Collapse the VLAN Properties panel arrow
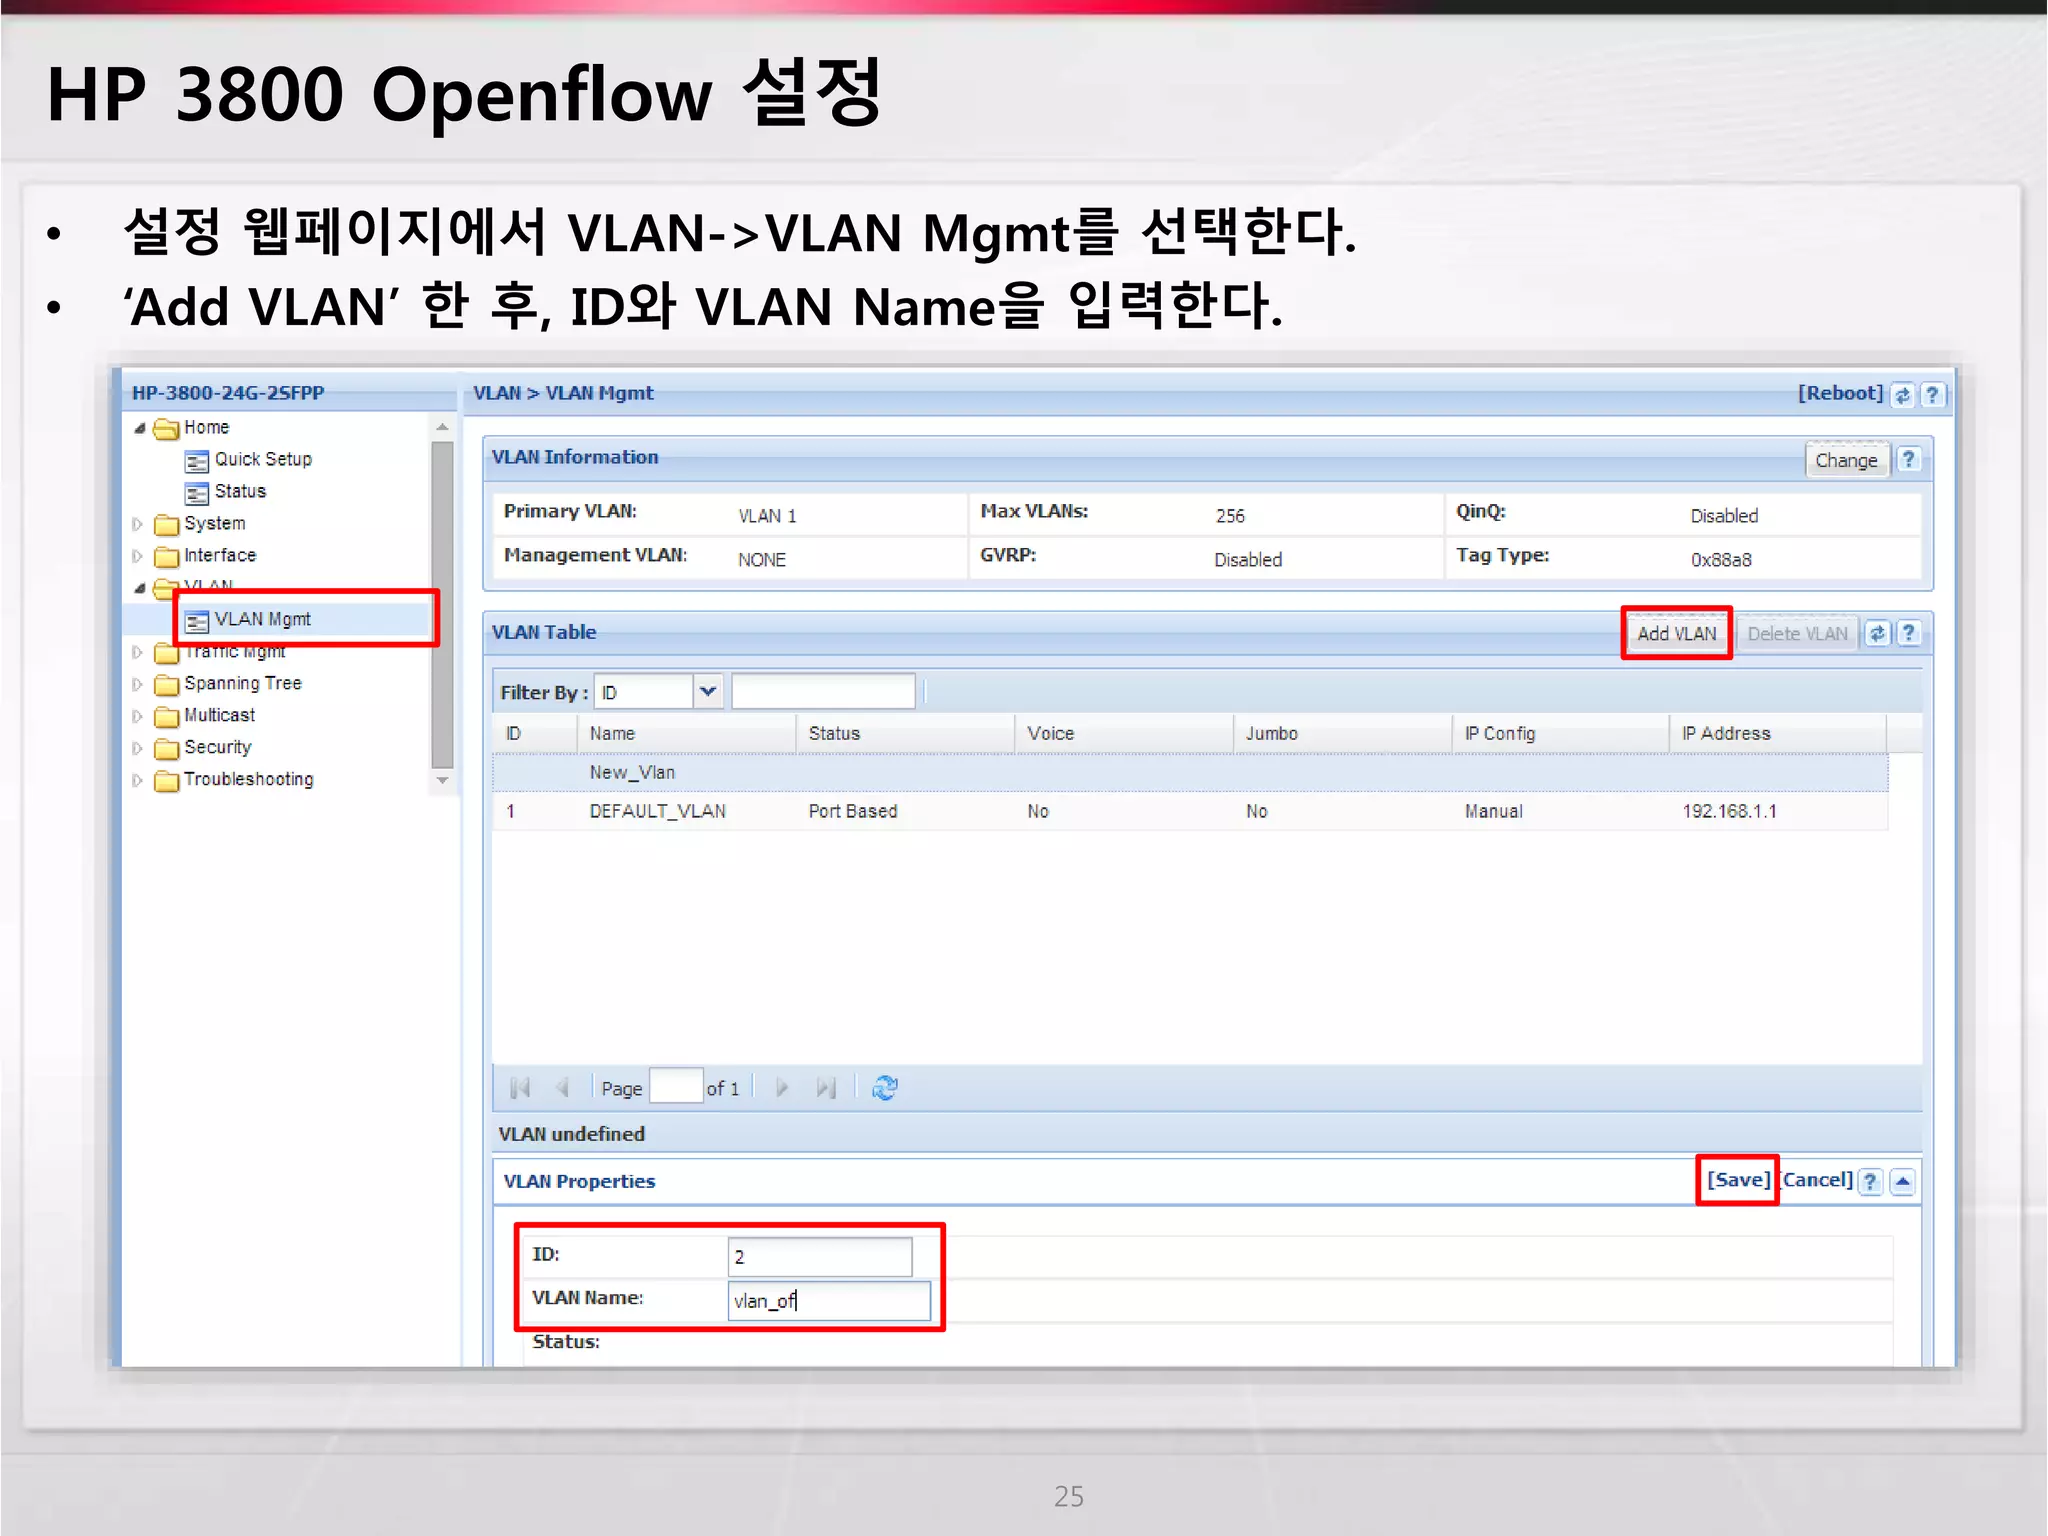Viewport: 2048px width, 1536px height. [x=1903, y=1181]
